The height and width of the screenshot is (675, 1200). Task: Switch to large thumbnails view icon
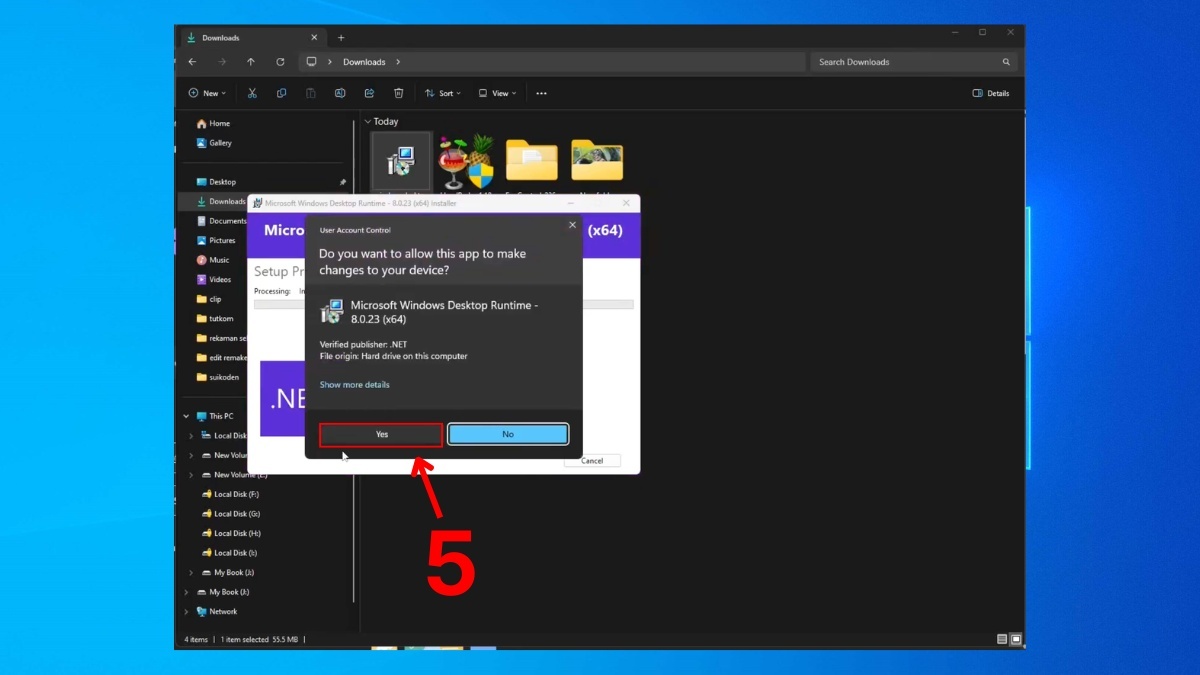pyautogui.click(x=1016, y=639)
